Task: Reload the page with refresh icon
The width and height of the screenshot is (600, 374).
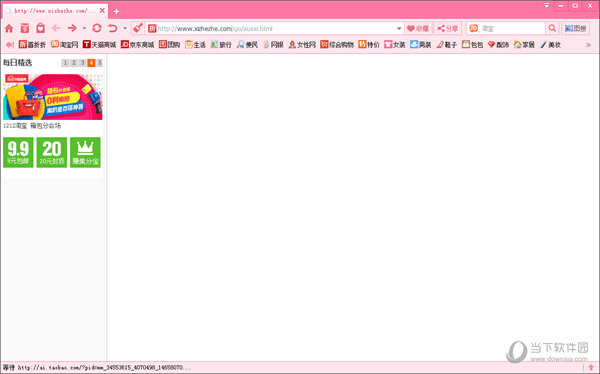Action: coord(97,28)
